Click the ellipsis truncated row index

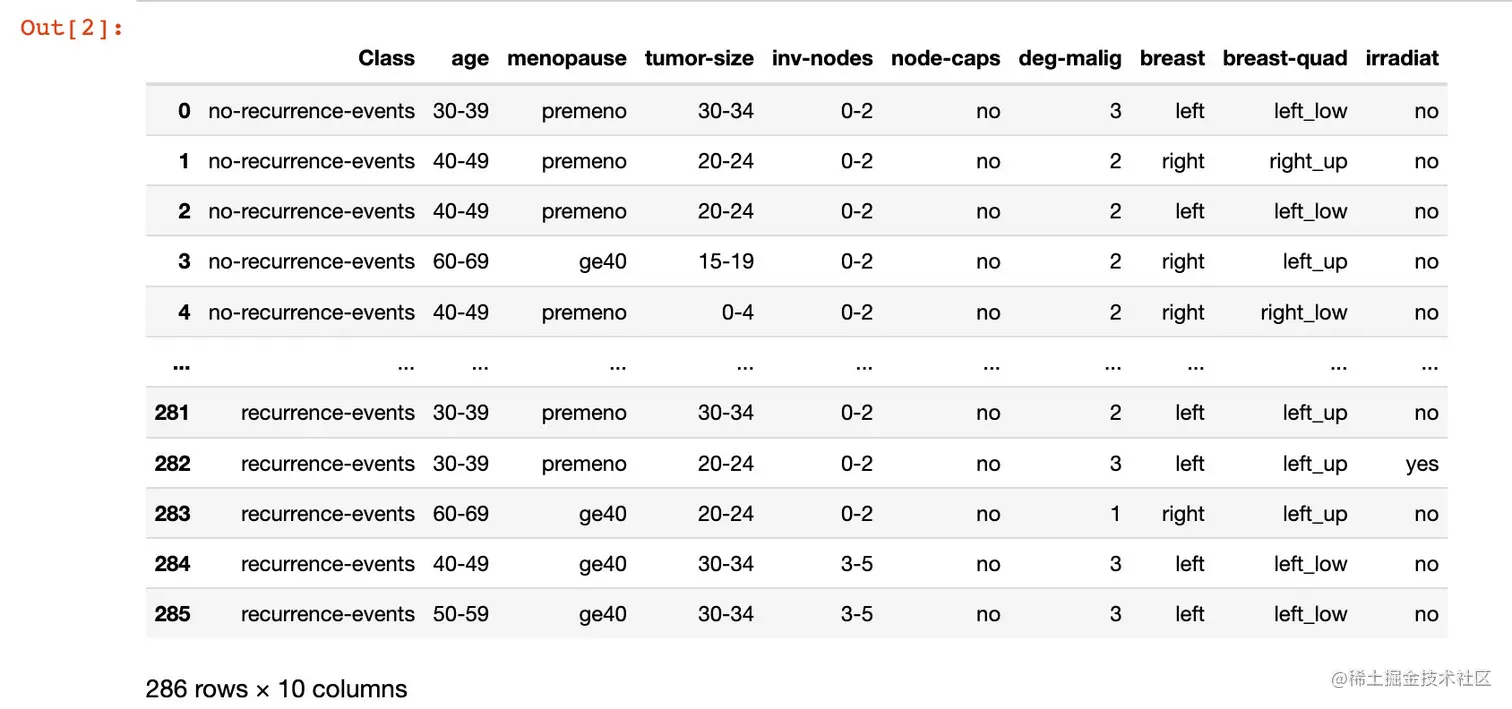(181, 364)
